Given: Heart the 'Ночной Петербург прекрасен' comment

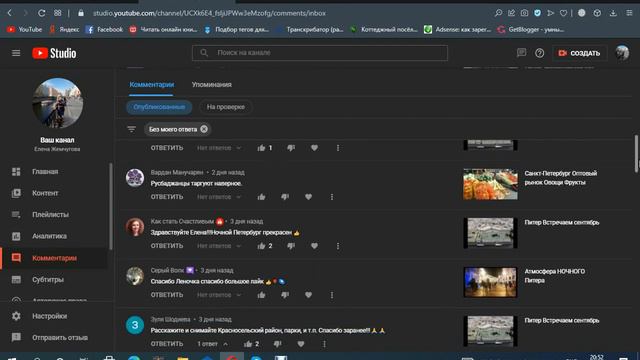Looking at the screenshot, I should 314,246.
